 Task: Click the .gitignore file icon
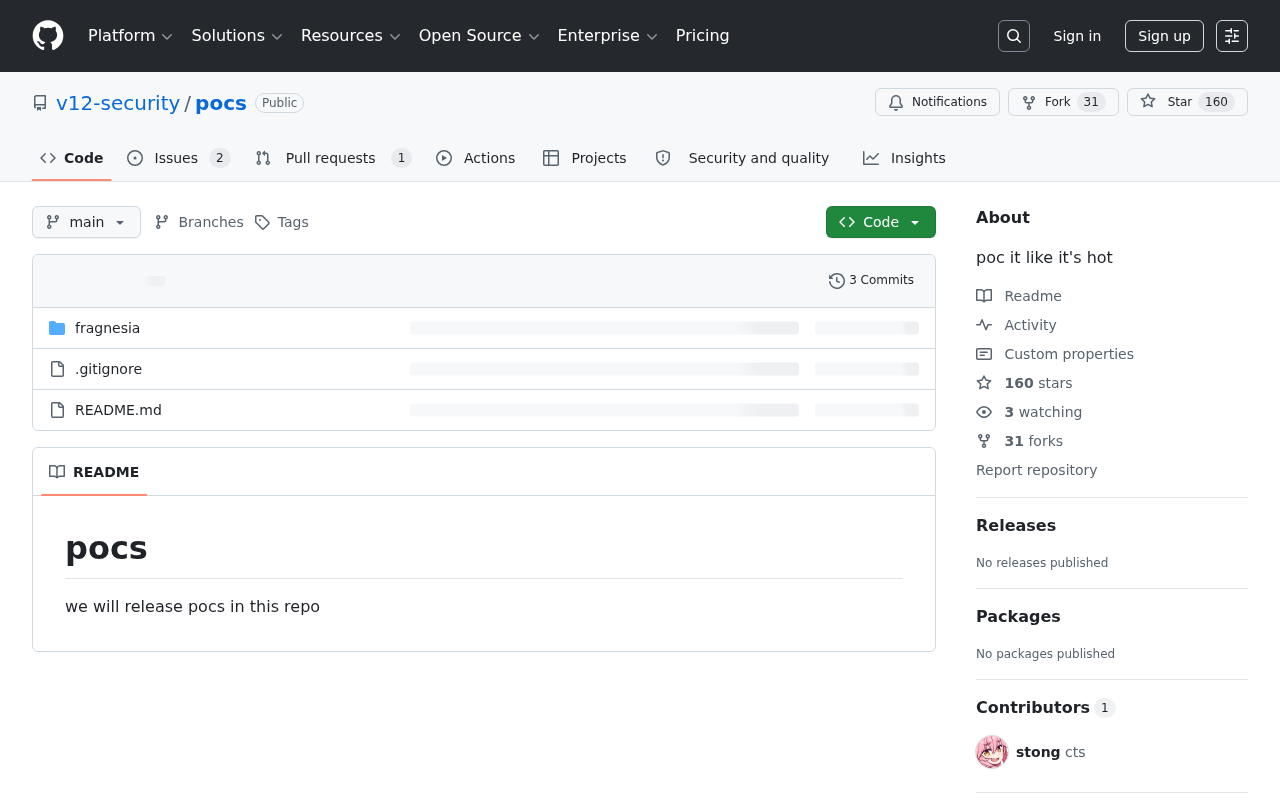point(57,369)
